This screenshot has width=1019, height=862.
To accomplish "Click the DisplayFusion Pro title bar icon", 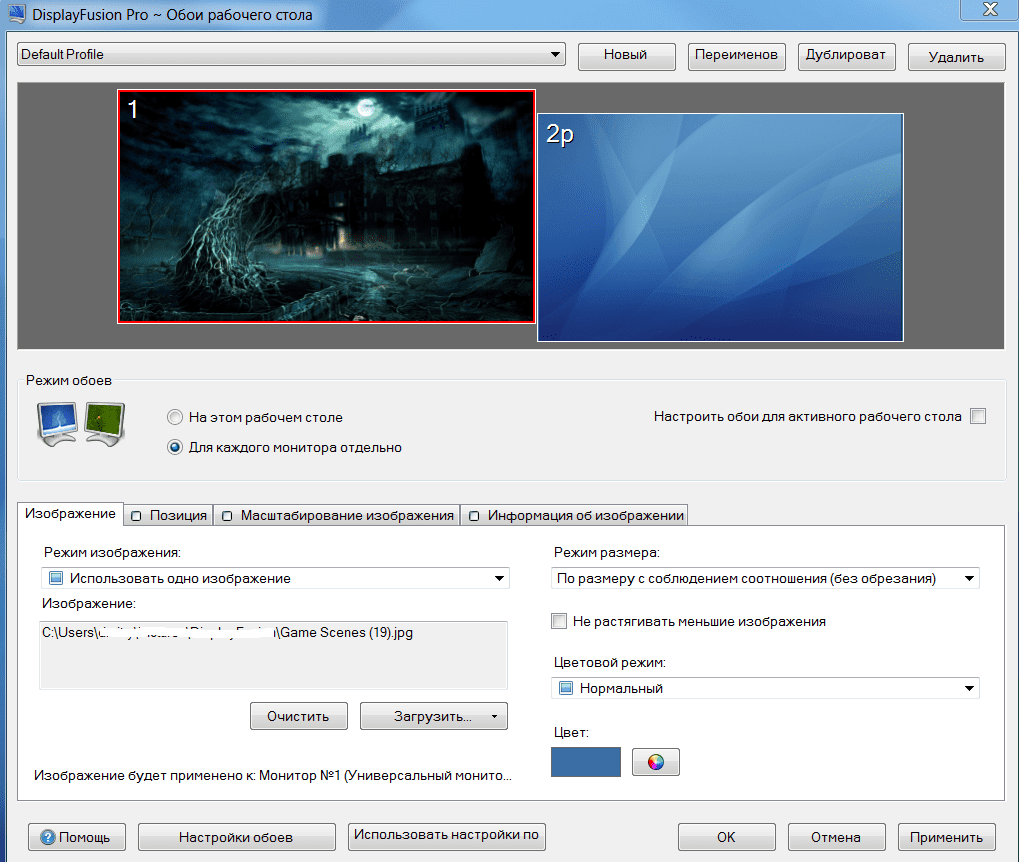I will pyautogui.click(x=18, y=13).
